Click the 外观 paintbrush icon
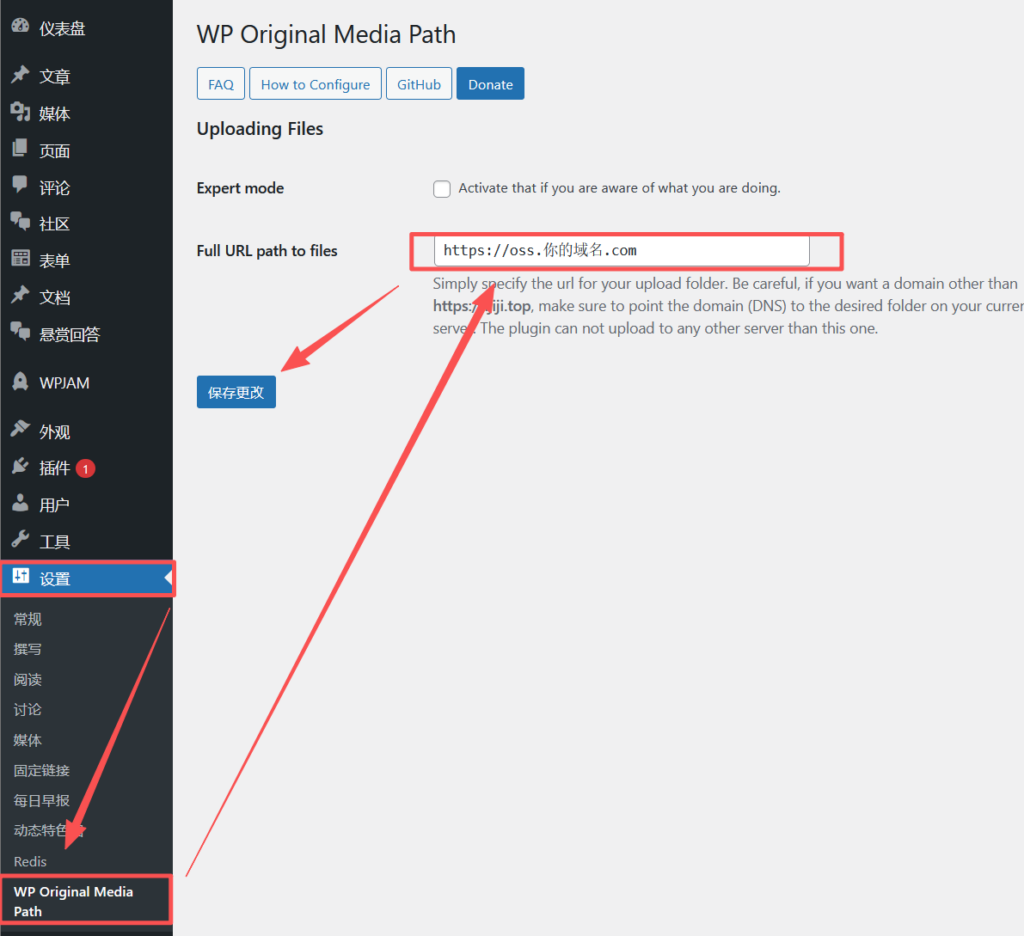The height and width of the screenshot is (936, 1024). click(x=20, y=431)
